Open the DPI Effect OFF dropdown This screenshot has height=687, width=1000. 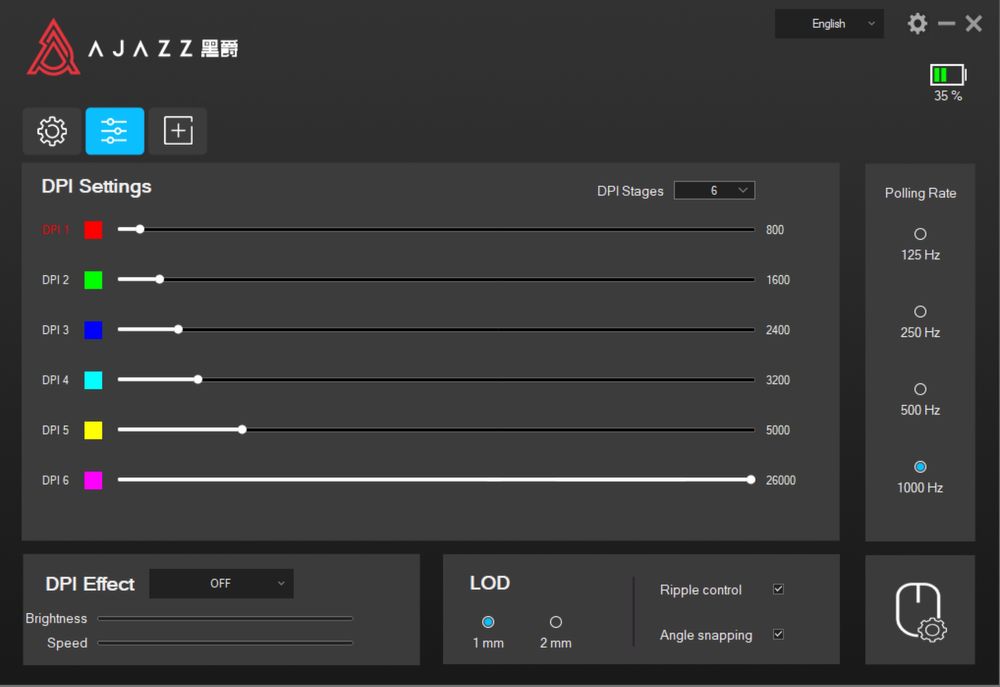(x=221, y=583)
